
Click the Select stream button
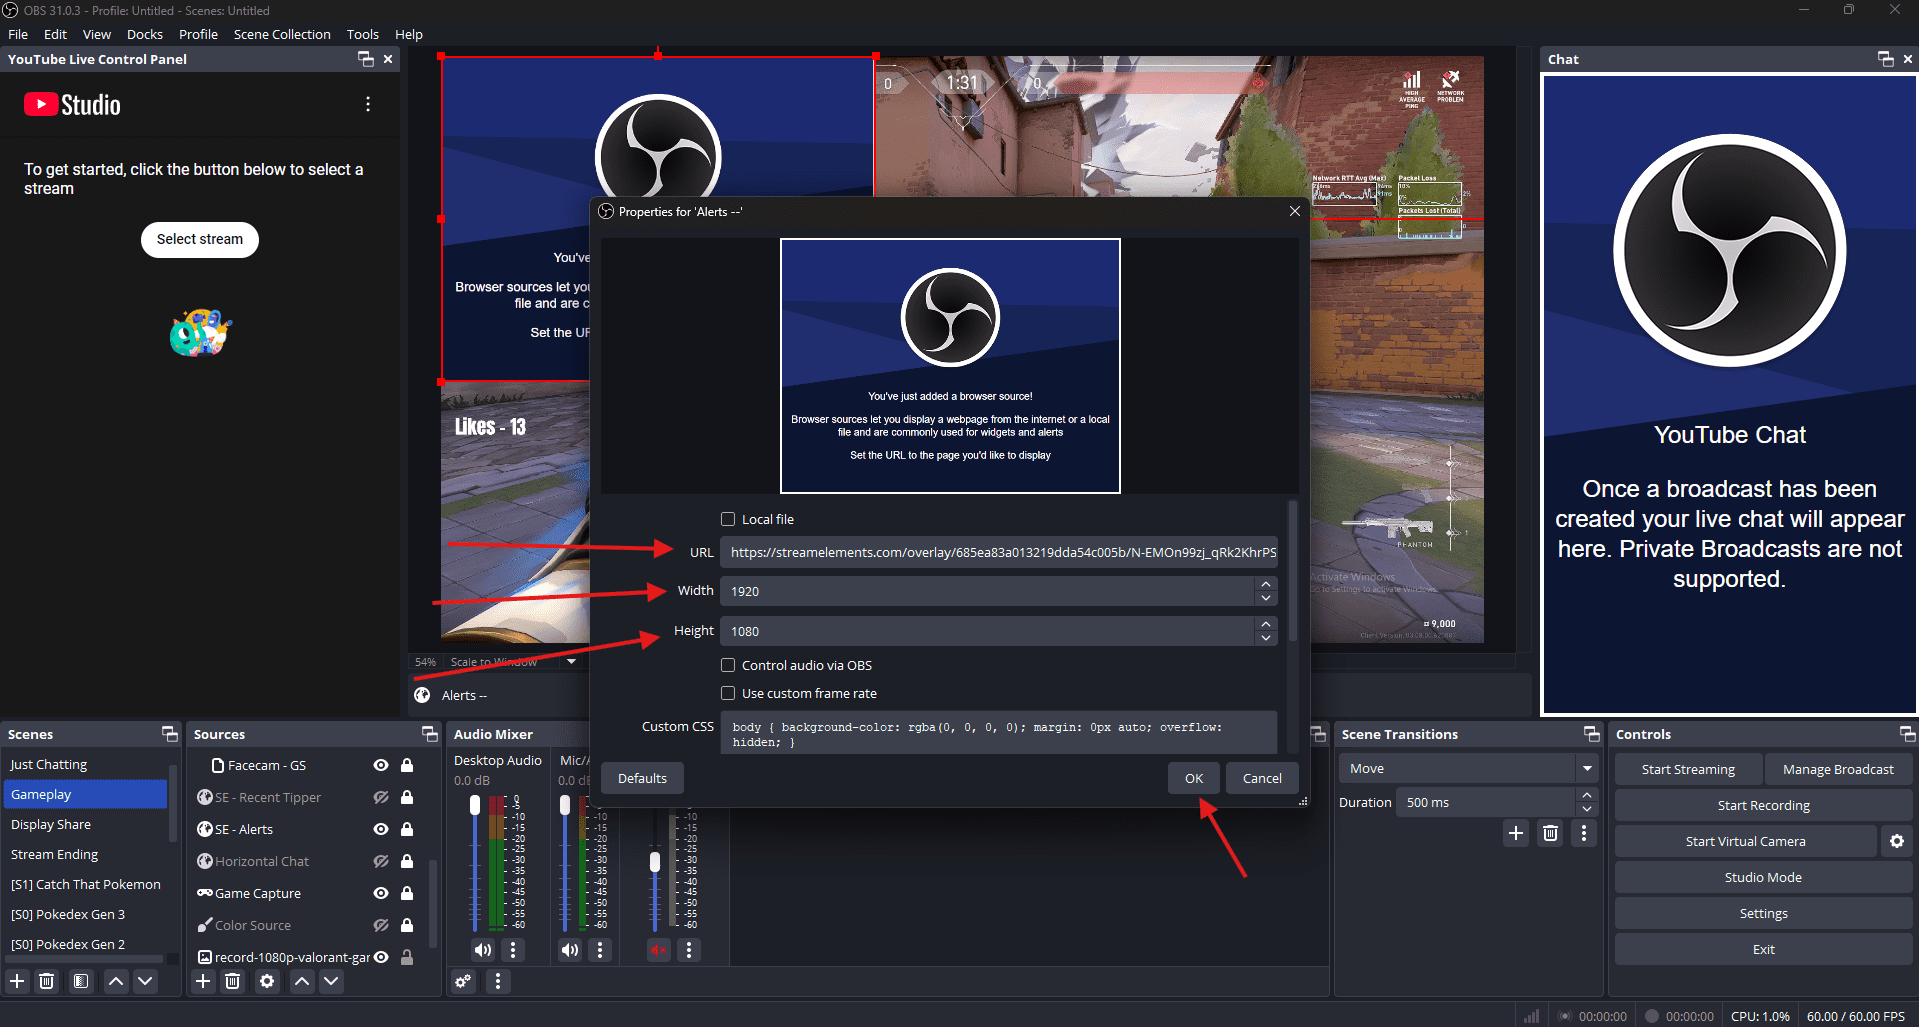pyautogui.click(x=200, y=239)
